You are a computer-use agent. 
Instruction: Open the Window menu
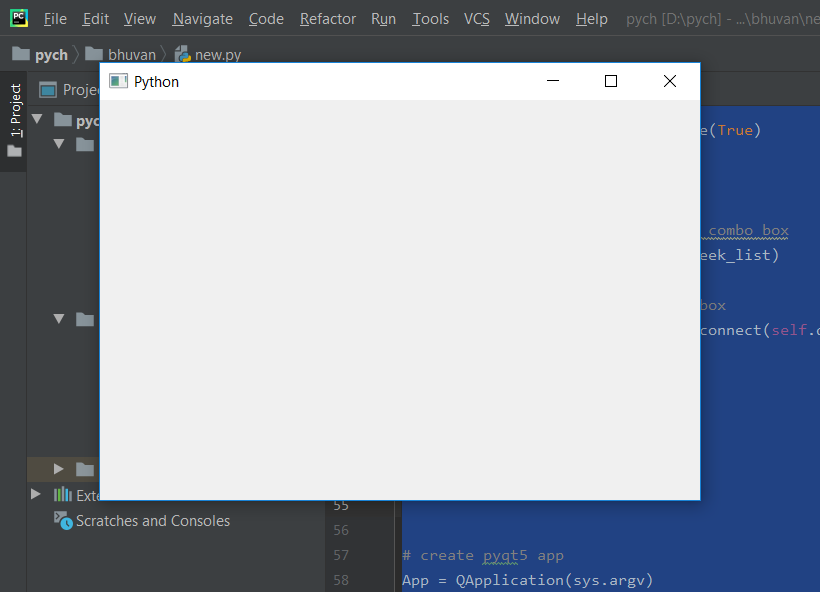532,19
